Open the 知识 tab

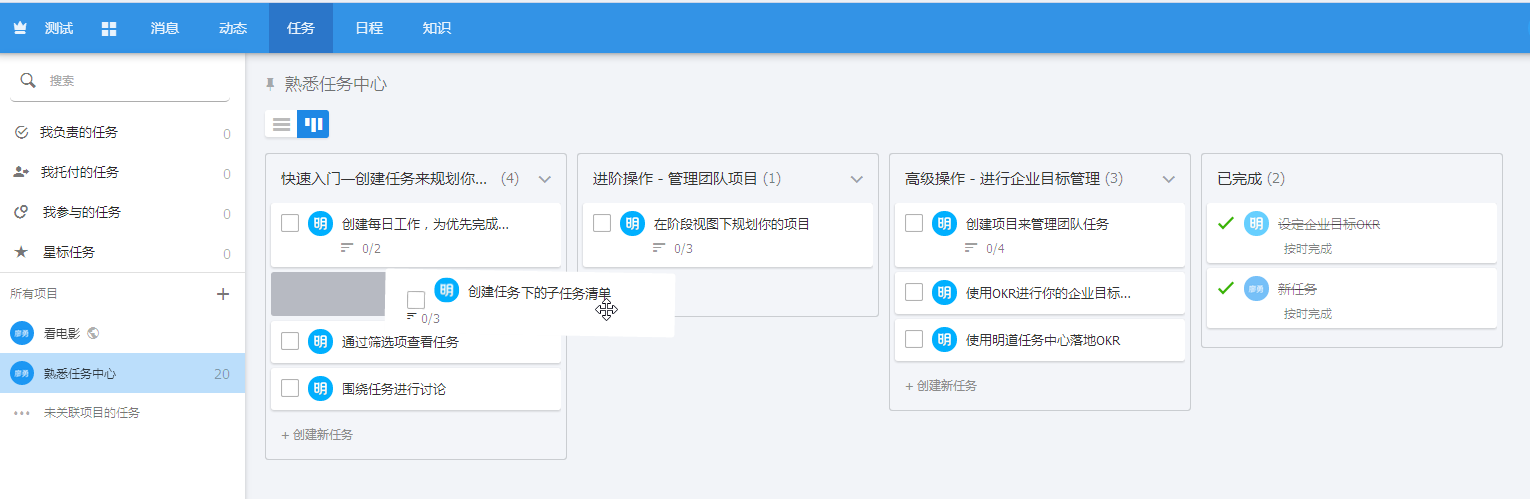tap(437, 28)
